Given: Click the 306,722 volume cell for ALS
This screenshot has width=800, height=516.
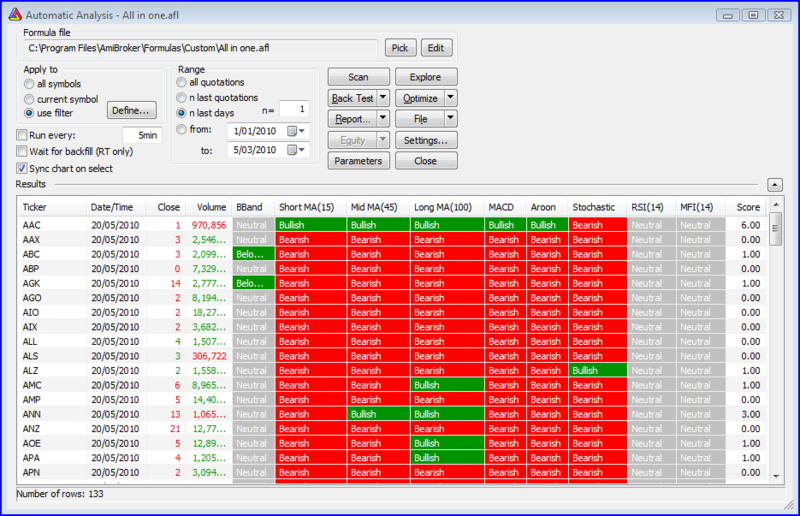Looking at the screenshot, I should click(209, 356).
